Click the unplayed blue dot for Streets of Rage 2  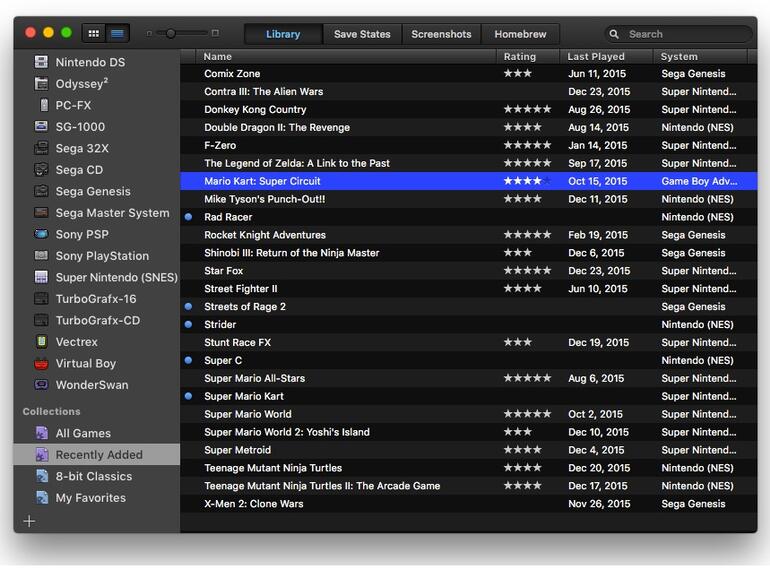tap(188, 306)
